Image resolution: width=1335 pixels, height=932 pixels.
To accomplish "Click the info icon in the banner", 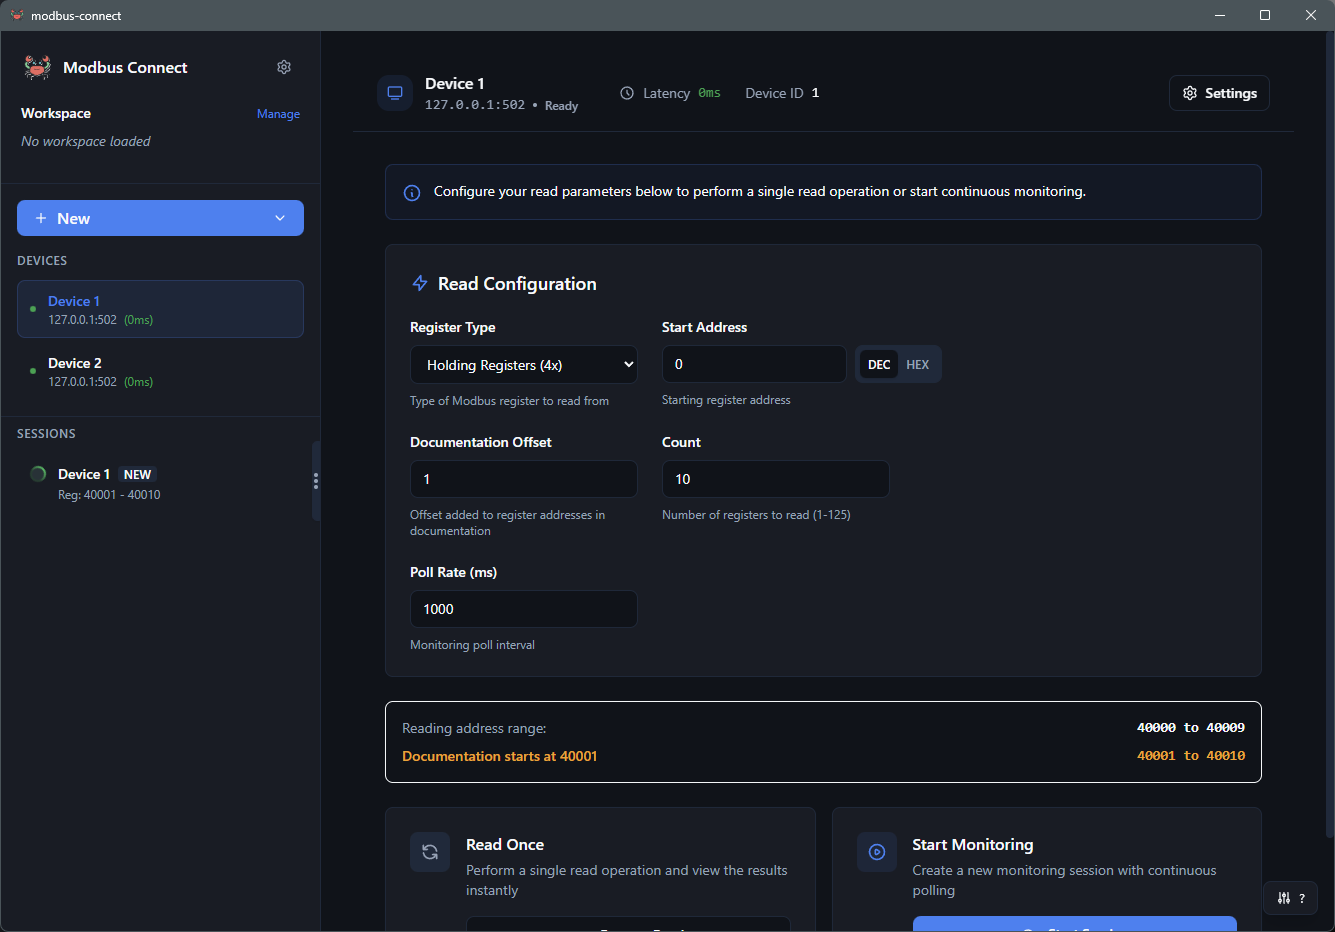I will [412, 193].
